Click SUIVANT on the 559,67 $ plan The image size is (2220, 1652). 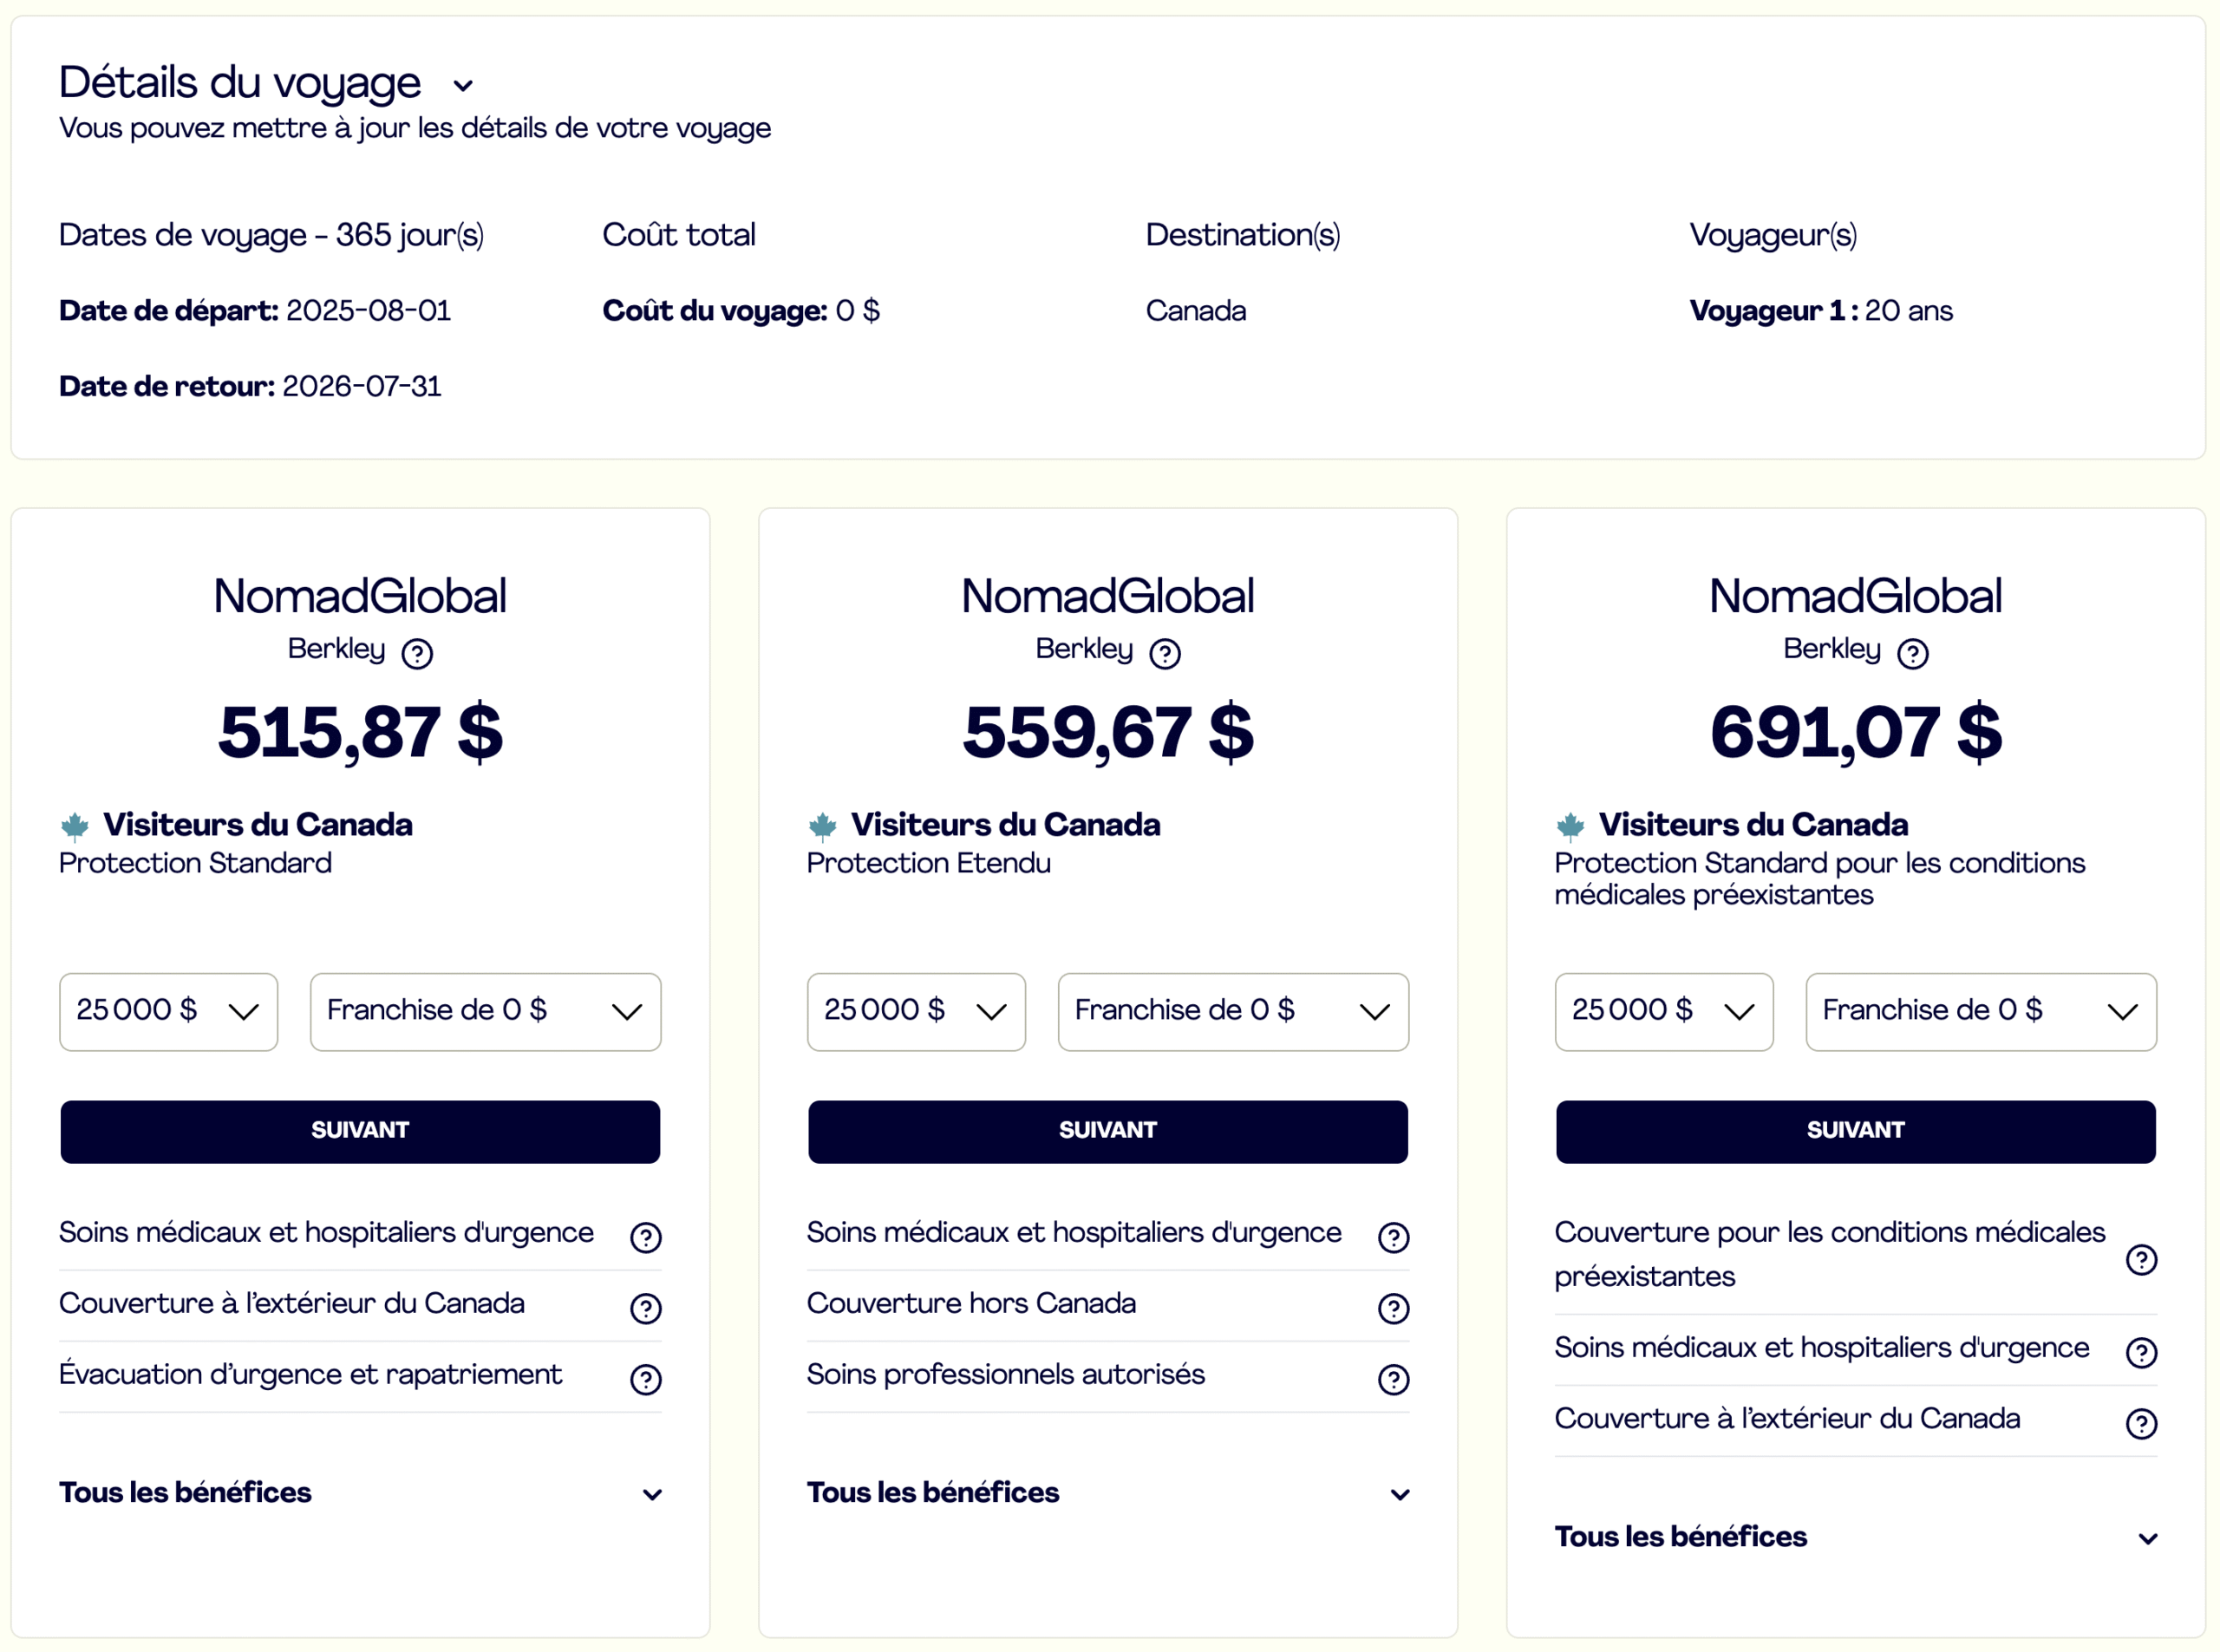click(1108, 1131)
